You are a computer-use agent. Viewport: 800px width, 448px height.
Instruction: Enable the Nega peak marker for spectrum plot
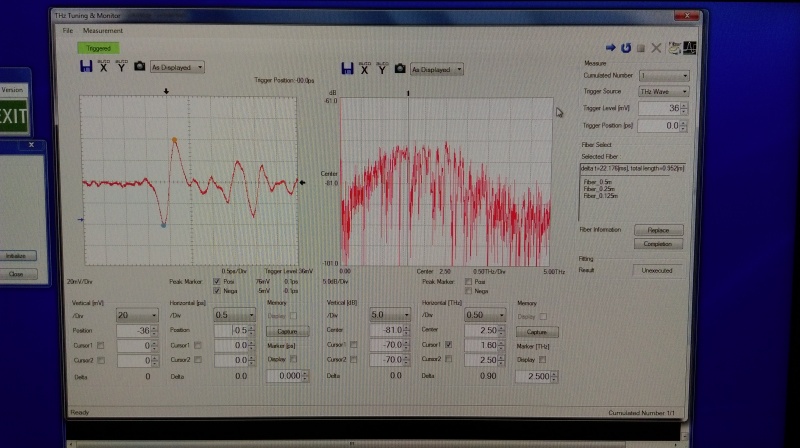click(x=468, y=291)
